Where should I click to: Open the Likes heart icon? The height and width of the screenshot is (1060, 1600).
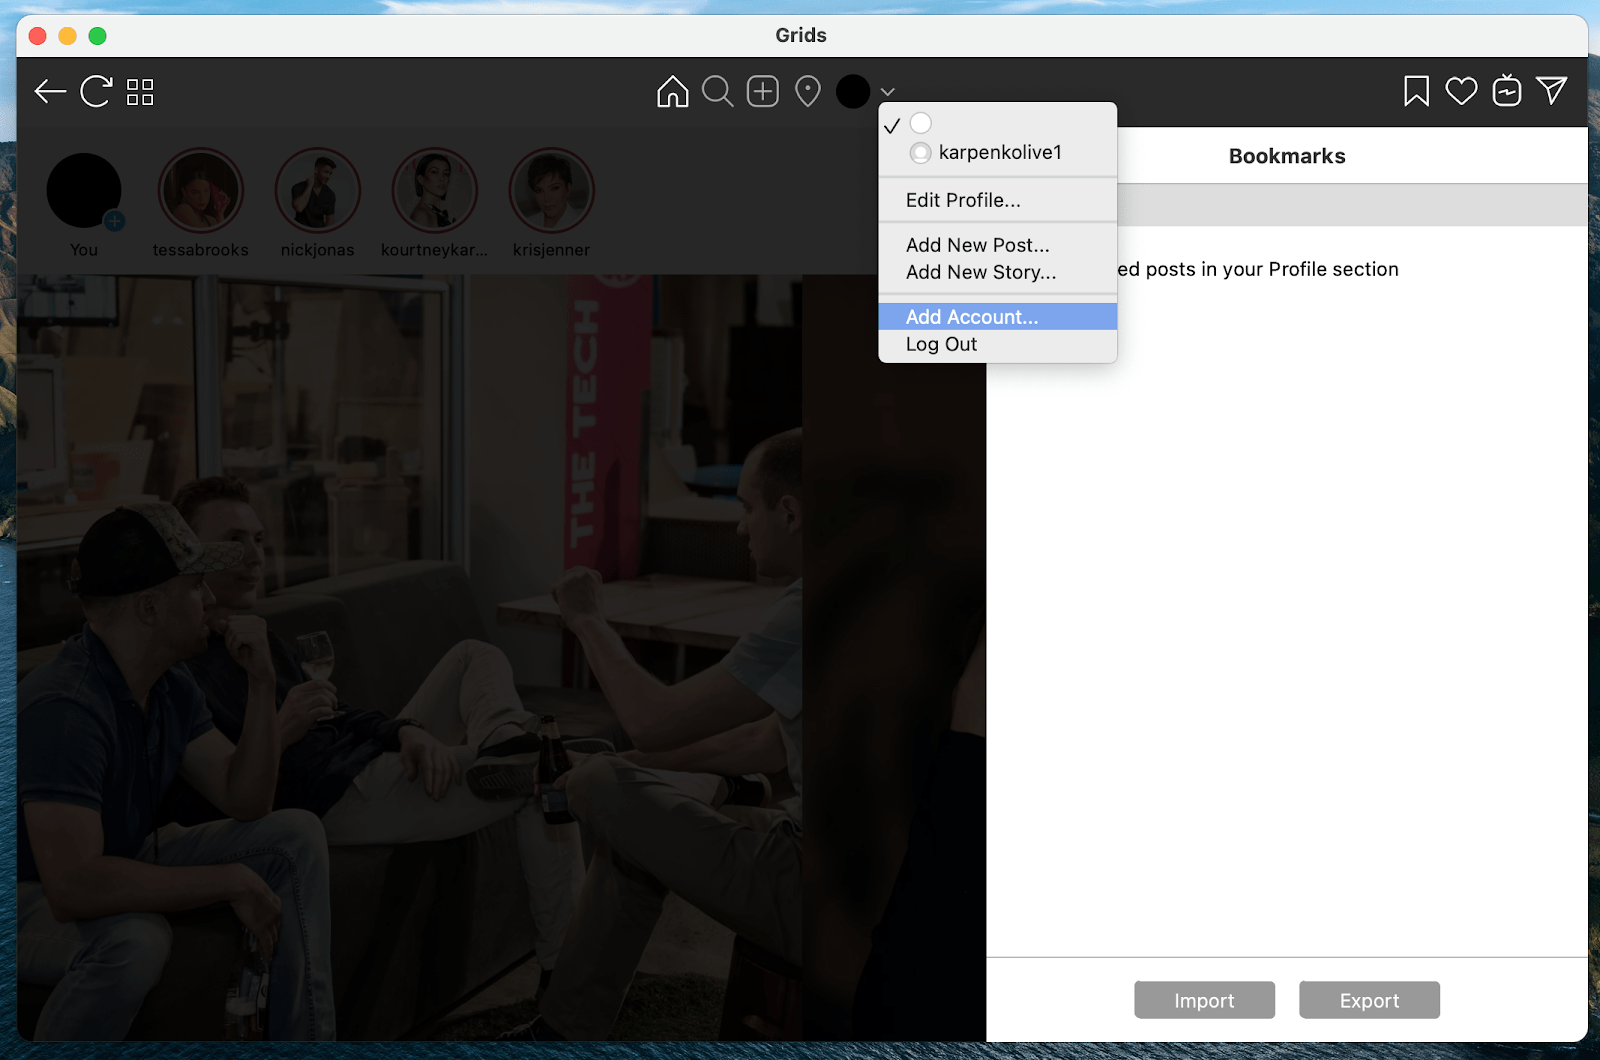(1461, 91)
